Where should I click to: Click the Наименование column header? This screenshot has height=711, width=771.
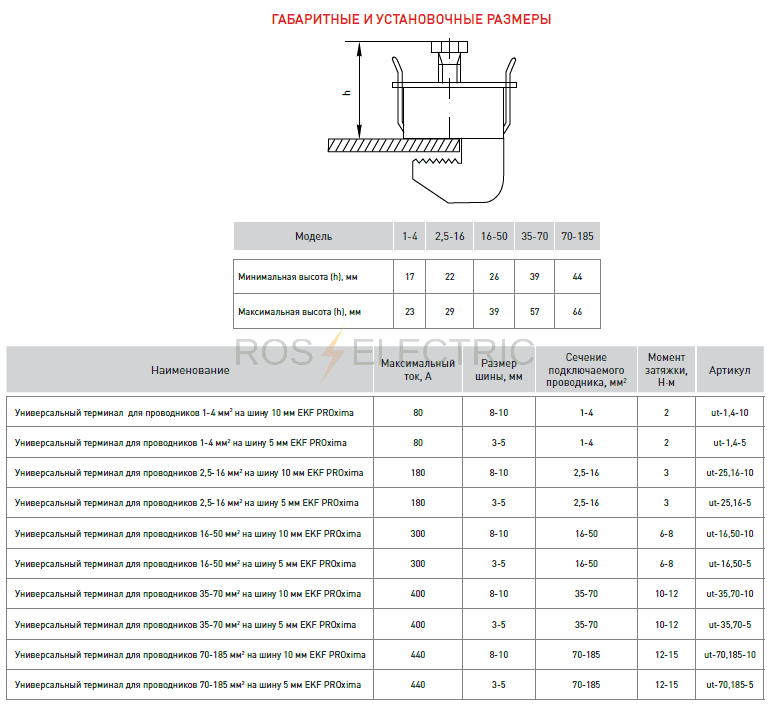[x=190, y=370]
